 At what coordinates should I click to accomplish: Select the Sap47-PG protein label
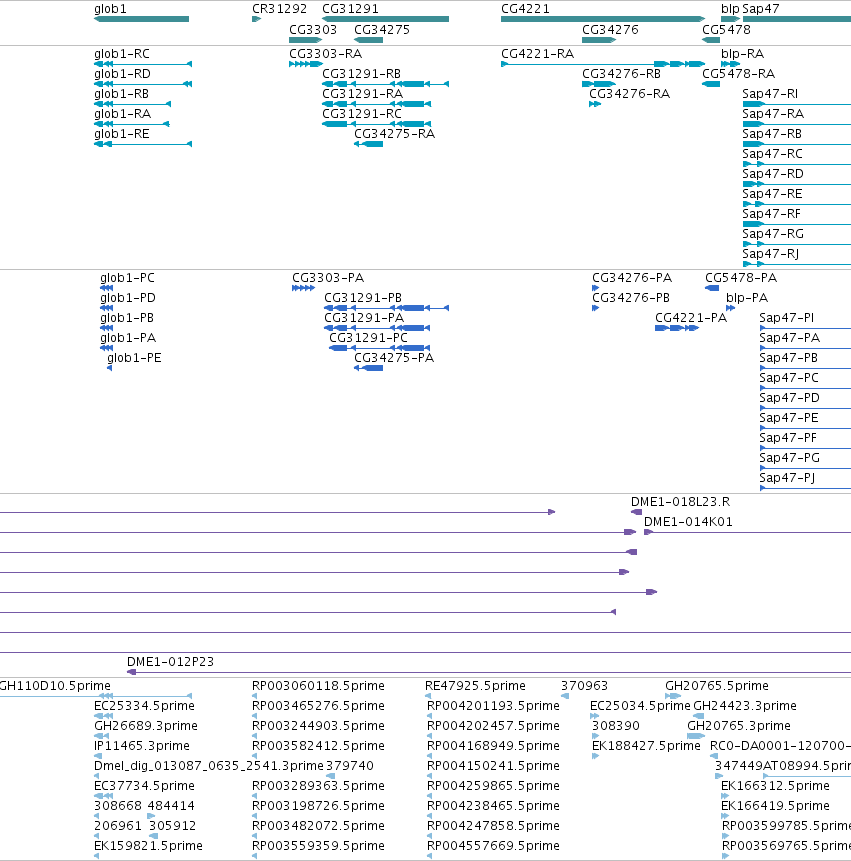789,458
